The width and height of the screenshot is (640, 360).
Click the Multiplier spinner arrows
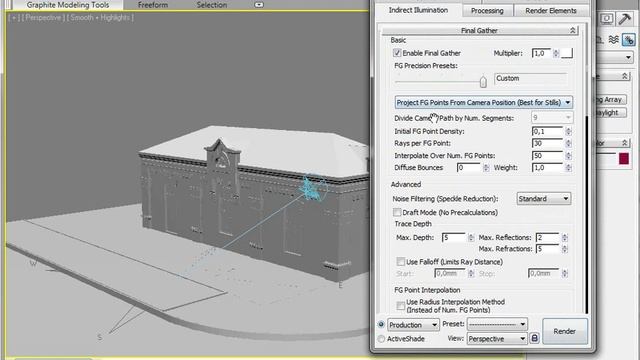pyautogui.click(x=556, y=53)
